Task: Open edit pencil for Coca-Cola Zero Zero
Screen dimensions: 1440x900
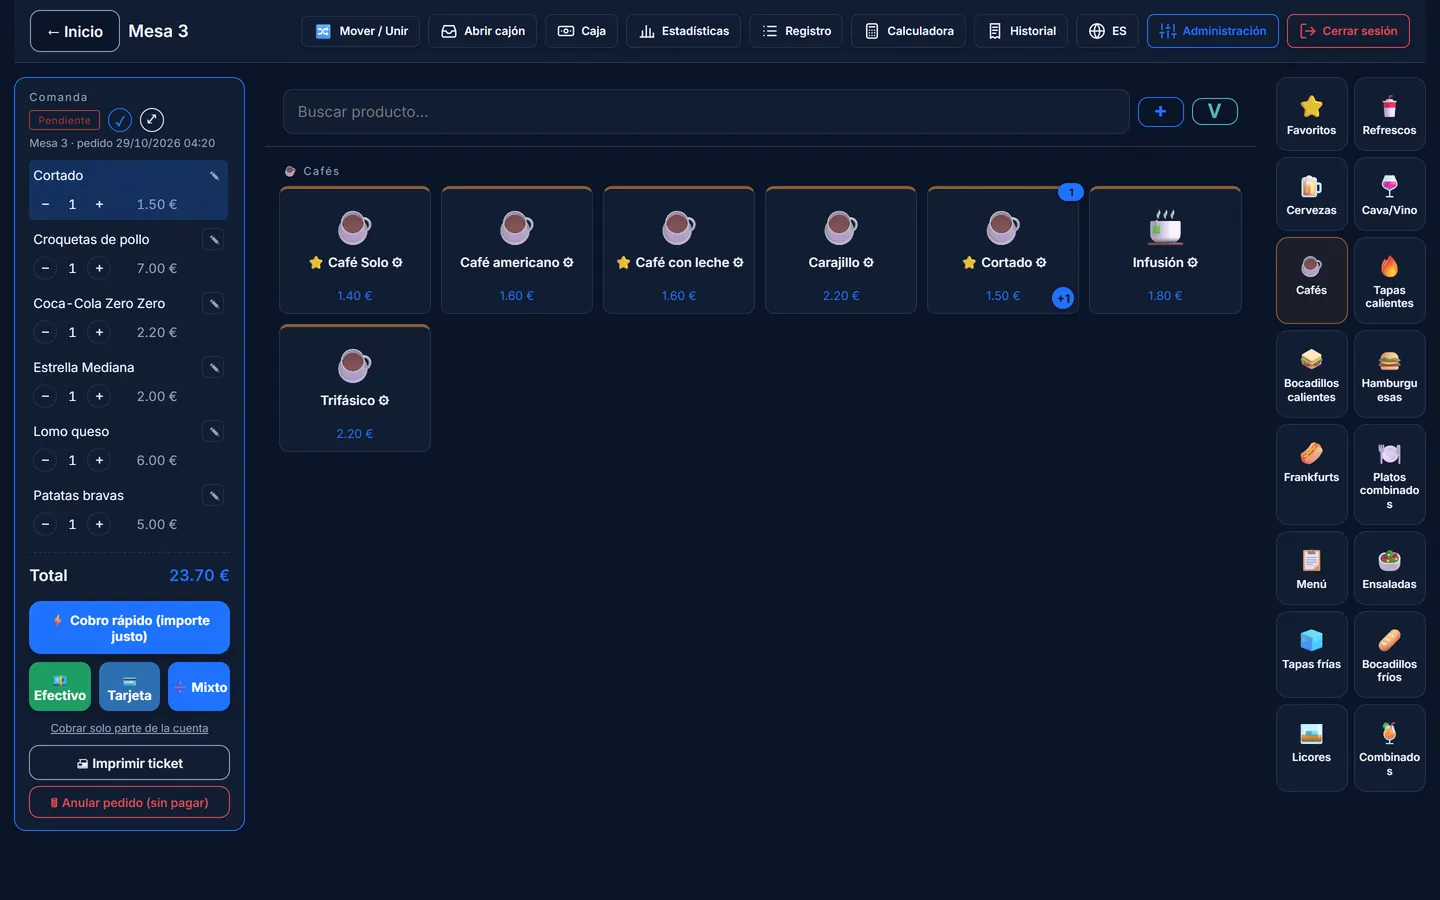Action: click(x=213, y=304)
